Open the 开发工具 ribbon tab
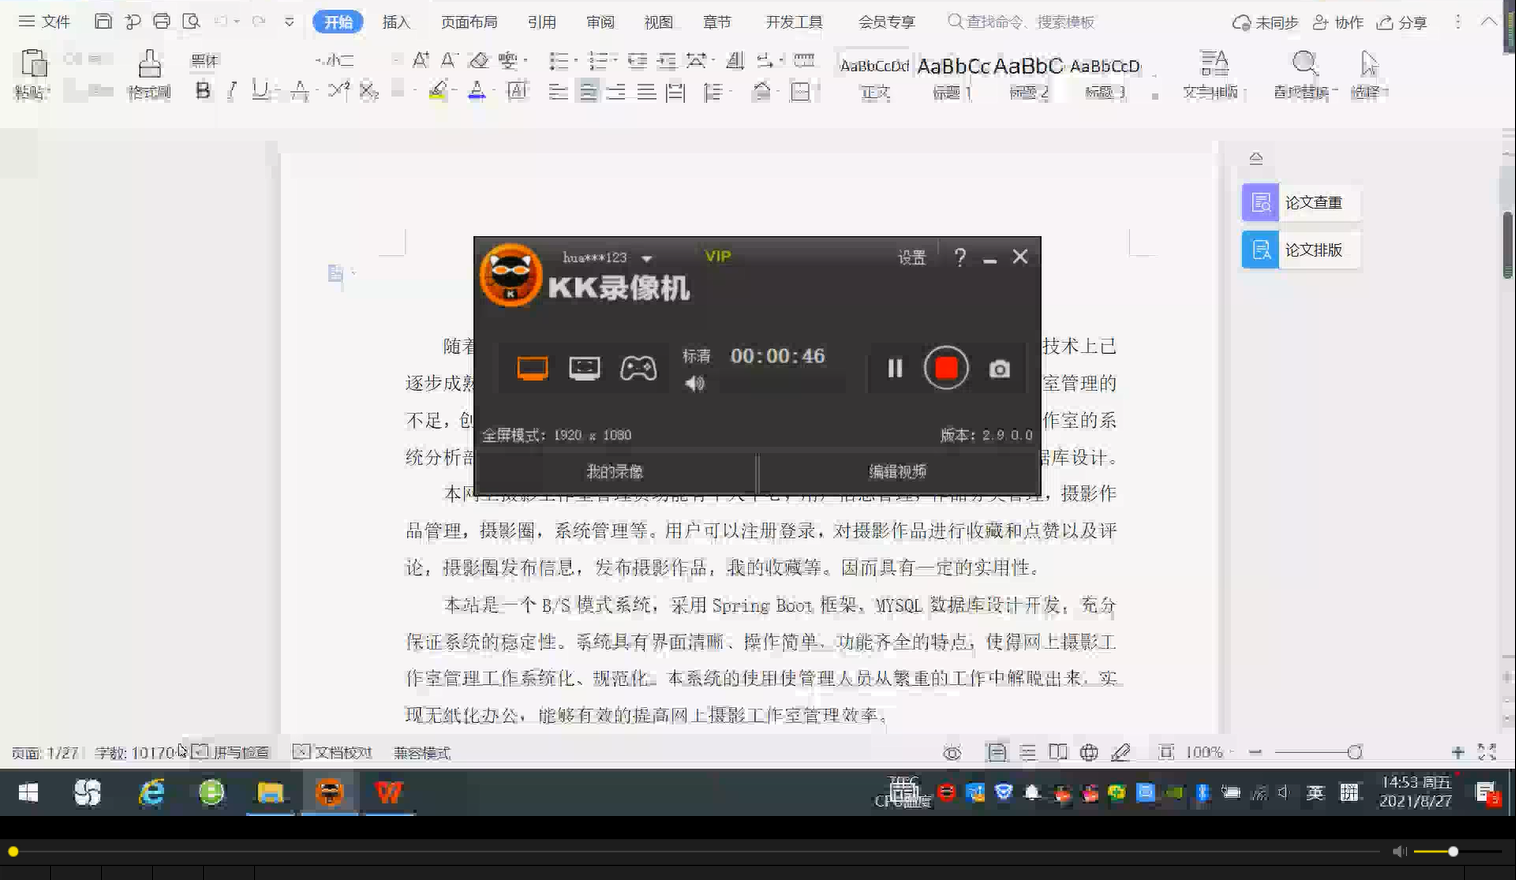 tap(792, 21)
